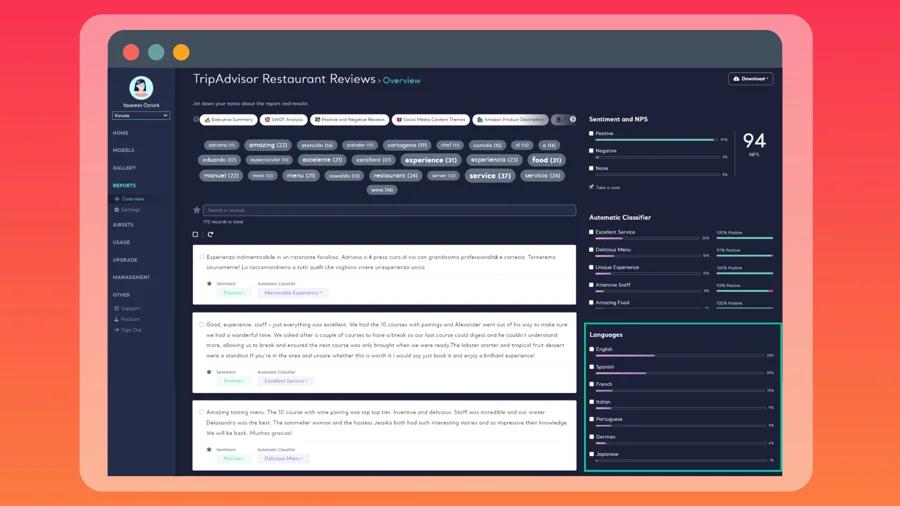This screenshot has width=900, height=506.
Task: Go to HOME in sidebar
Action: [x=121, y=133]
